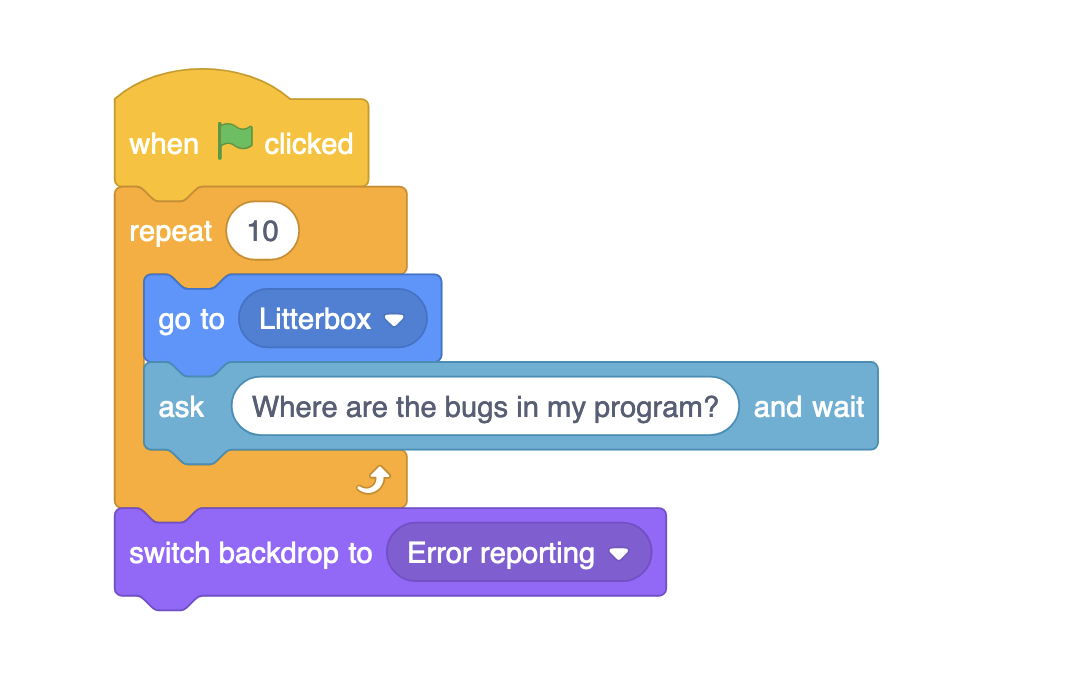The height and width of the screenshot is (676, 1068).
Task: Click the word "clicked" on the event block
Action: pyautogui.click(x=308, y=145)
